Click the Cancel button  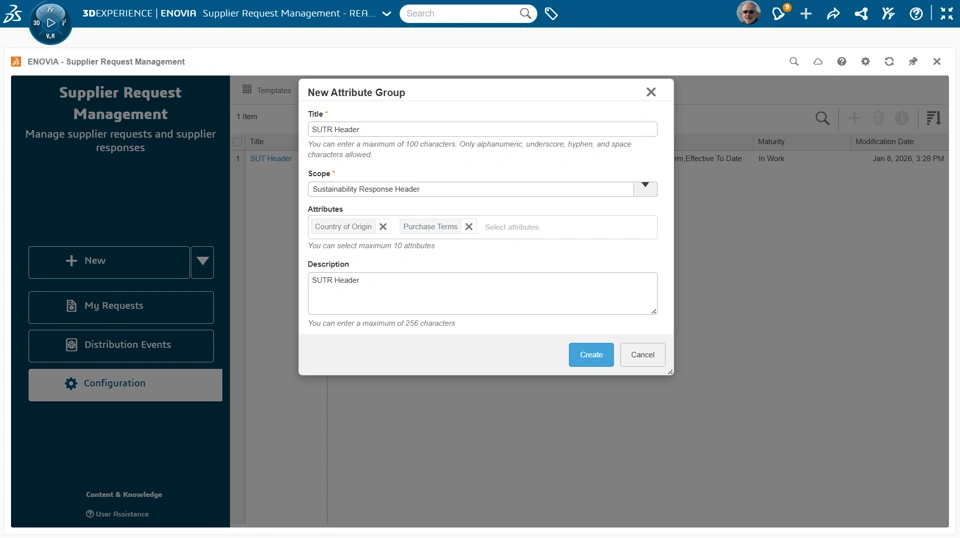pyautogui.click(x=642, y=354)
